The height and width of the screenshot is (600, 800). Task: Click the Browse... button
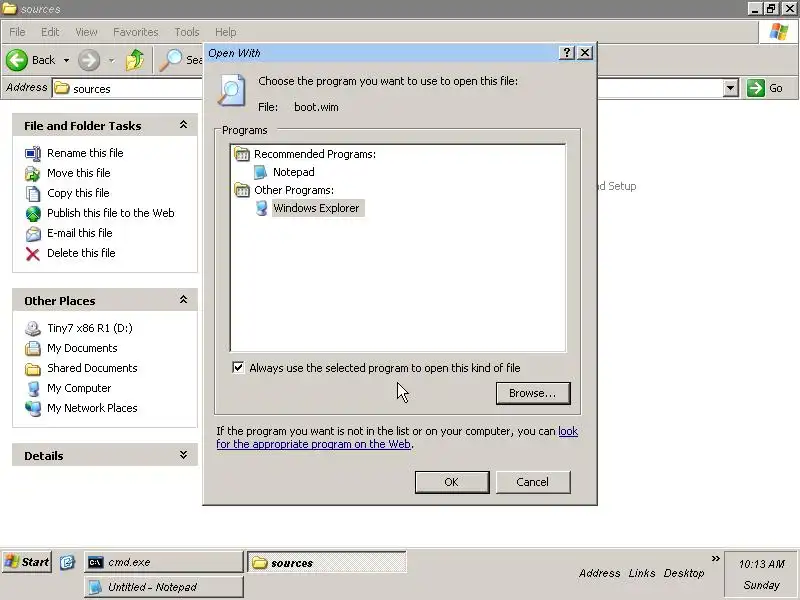pos(533,393)
